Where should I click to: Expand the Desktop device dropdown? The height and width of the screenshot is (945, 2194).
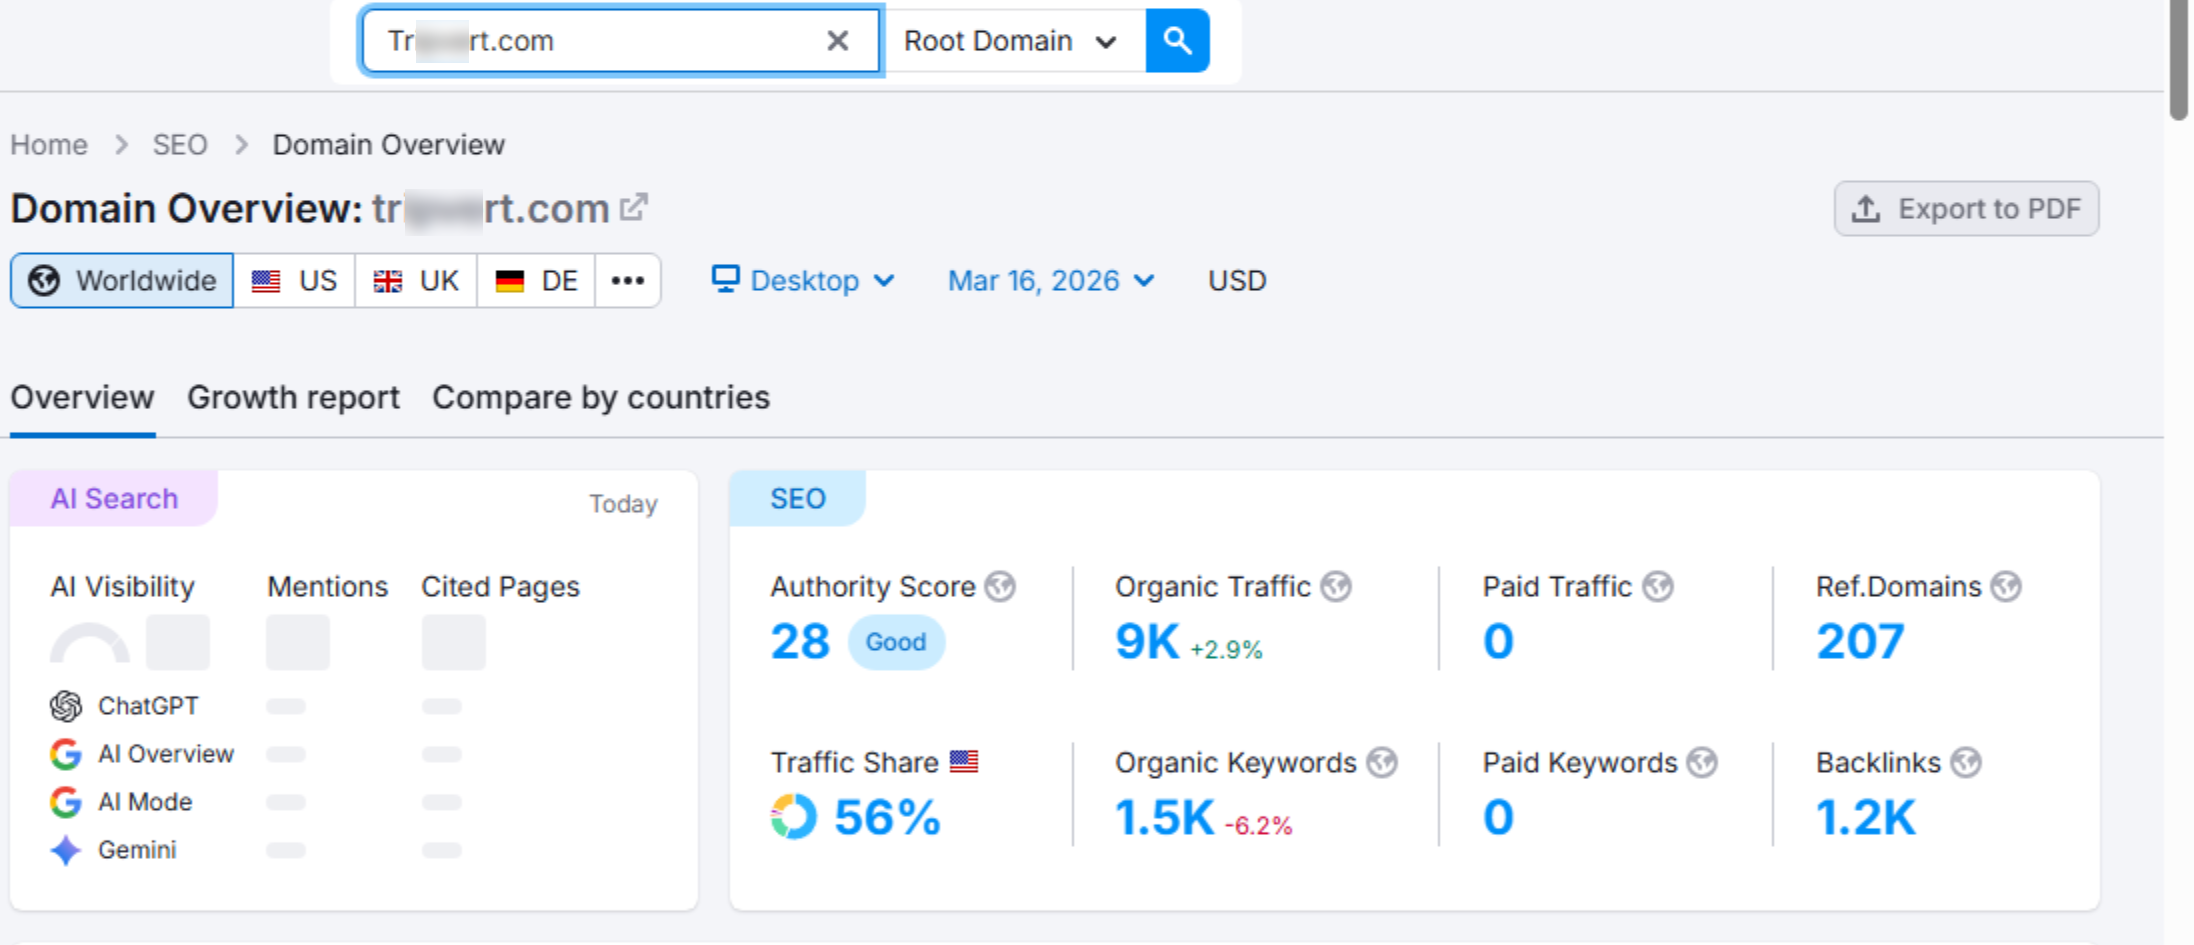(803, 281)
